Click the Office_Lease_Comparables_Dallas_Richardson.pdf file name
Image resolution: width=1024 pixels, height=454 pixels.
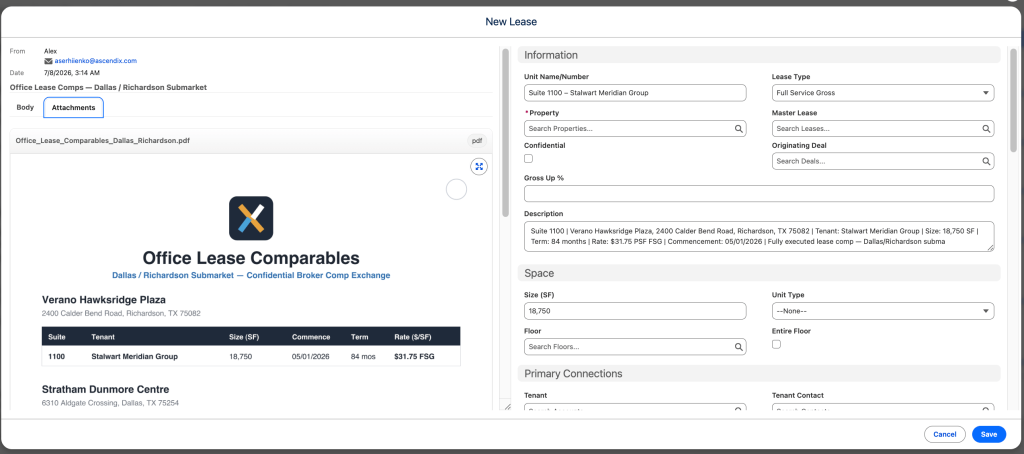tap(103, 140)
